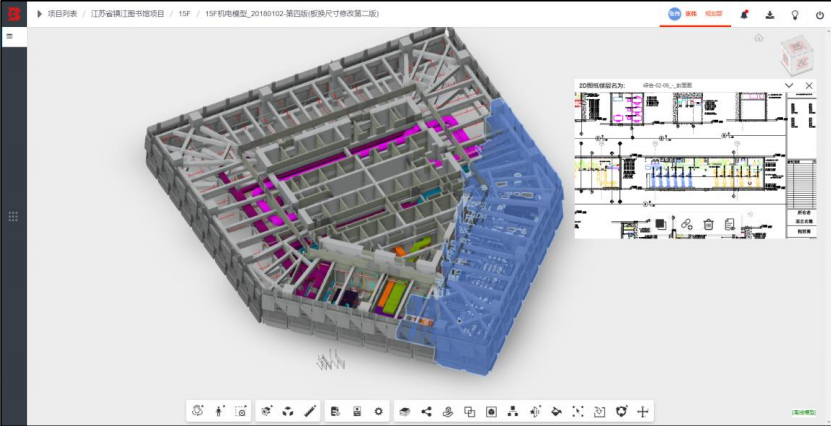Image resolution: width=831 pixels, height=426 pixels.
Task: Click the exploded cube icon
Action: [288, 411]
